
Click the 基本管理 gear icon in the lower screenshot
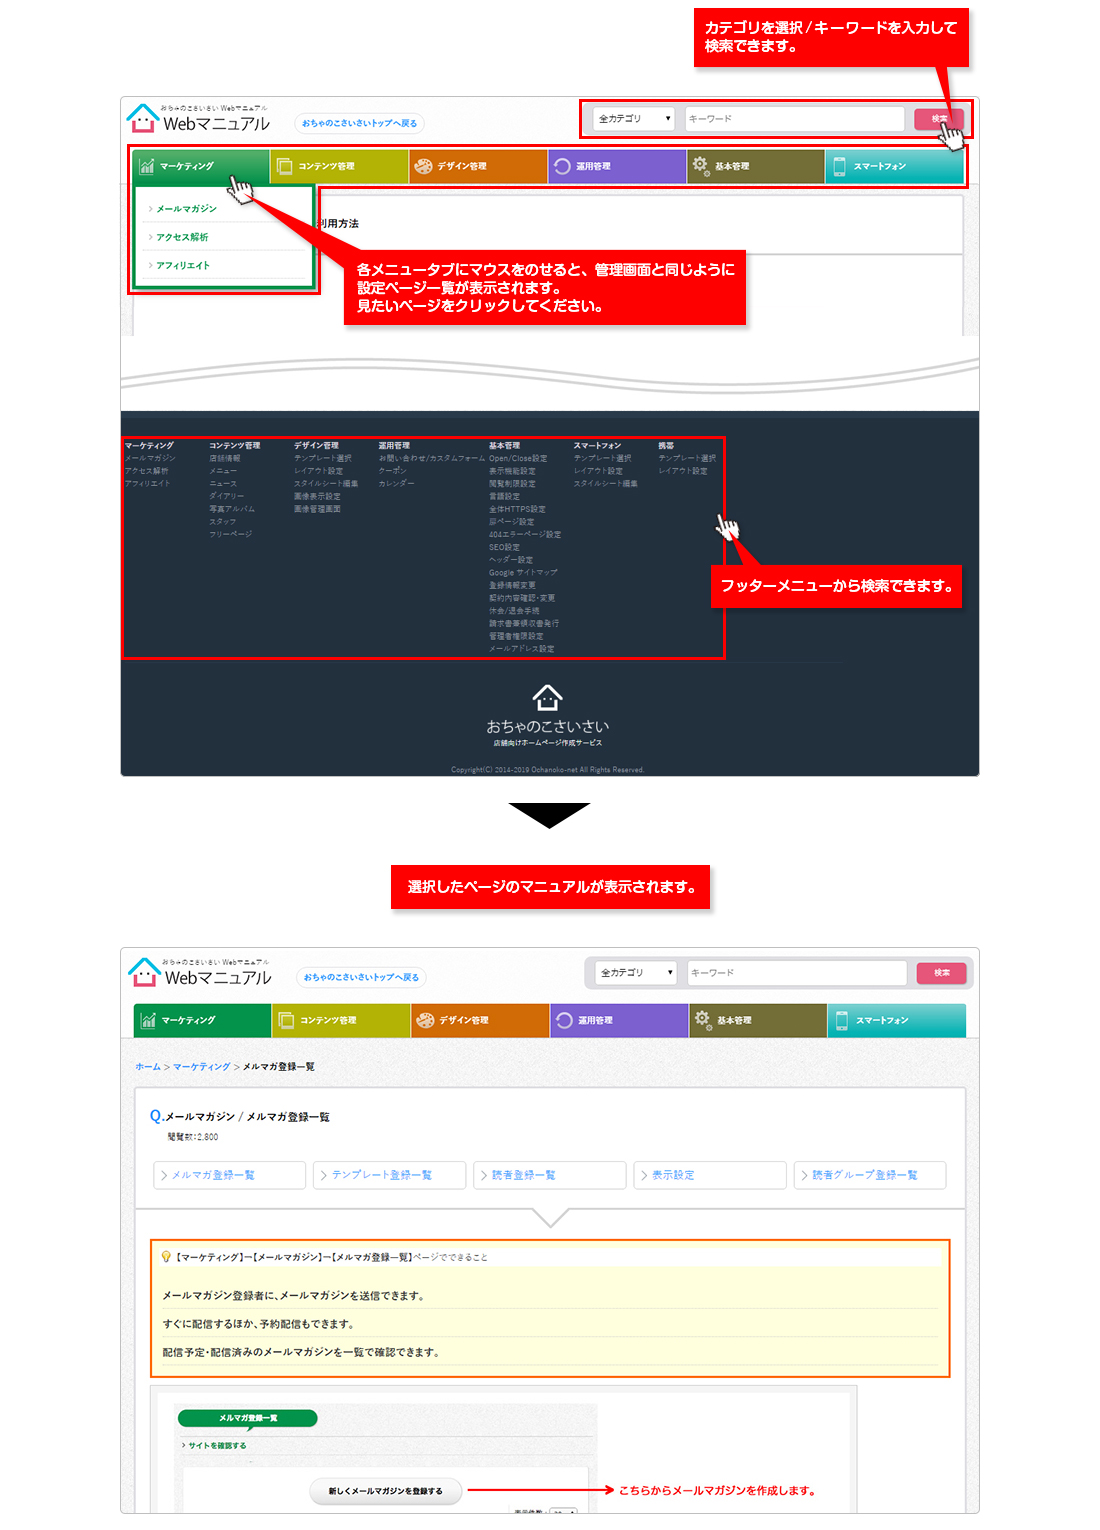pos(703,1020)
